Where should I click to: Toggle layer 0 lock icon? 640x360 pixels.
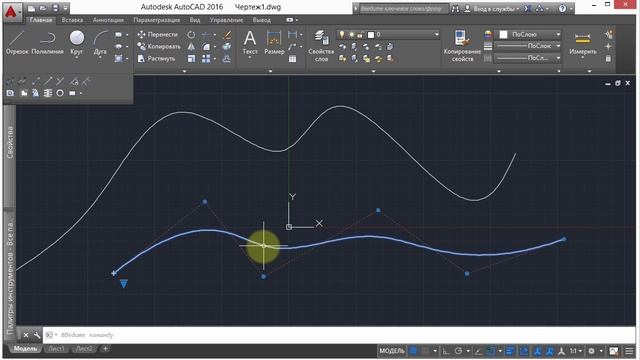360,35
